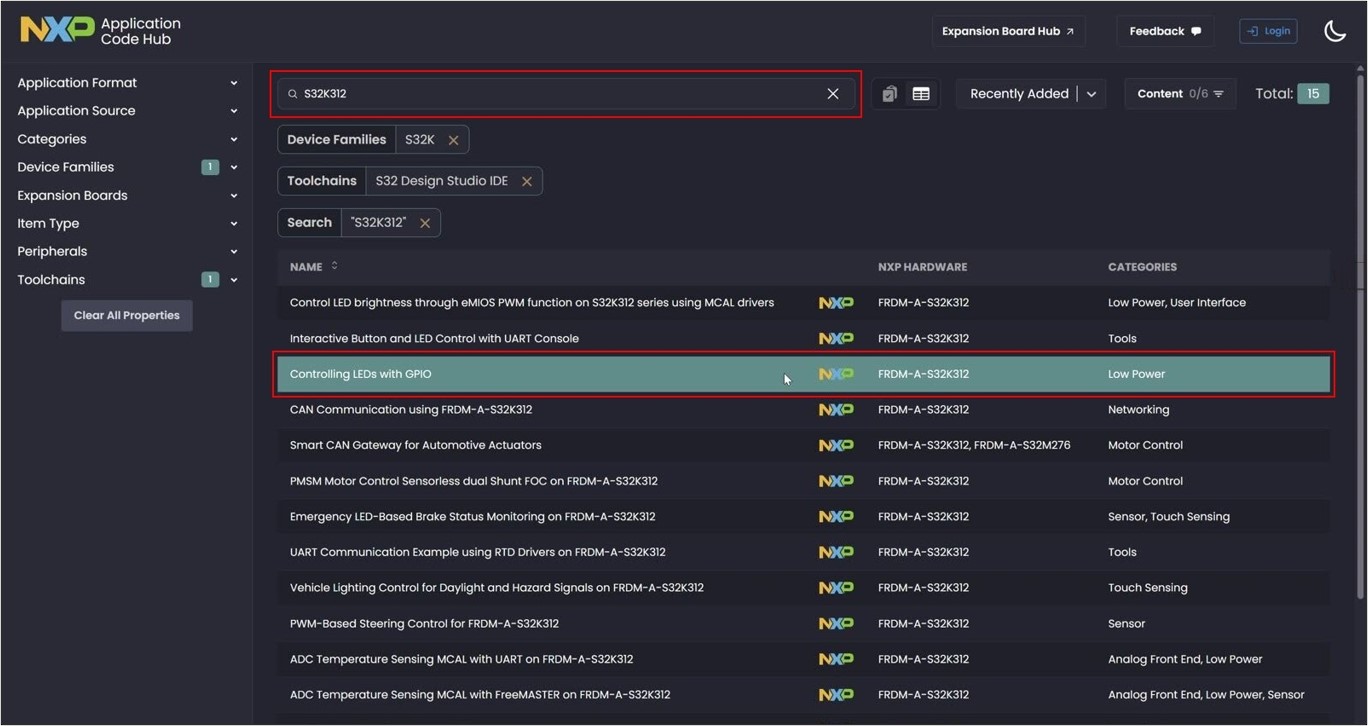The image size is (1368, 726).
Task: Switch to table view layout icon
Action: (x=921, y=94)
